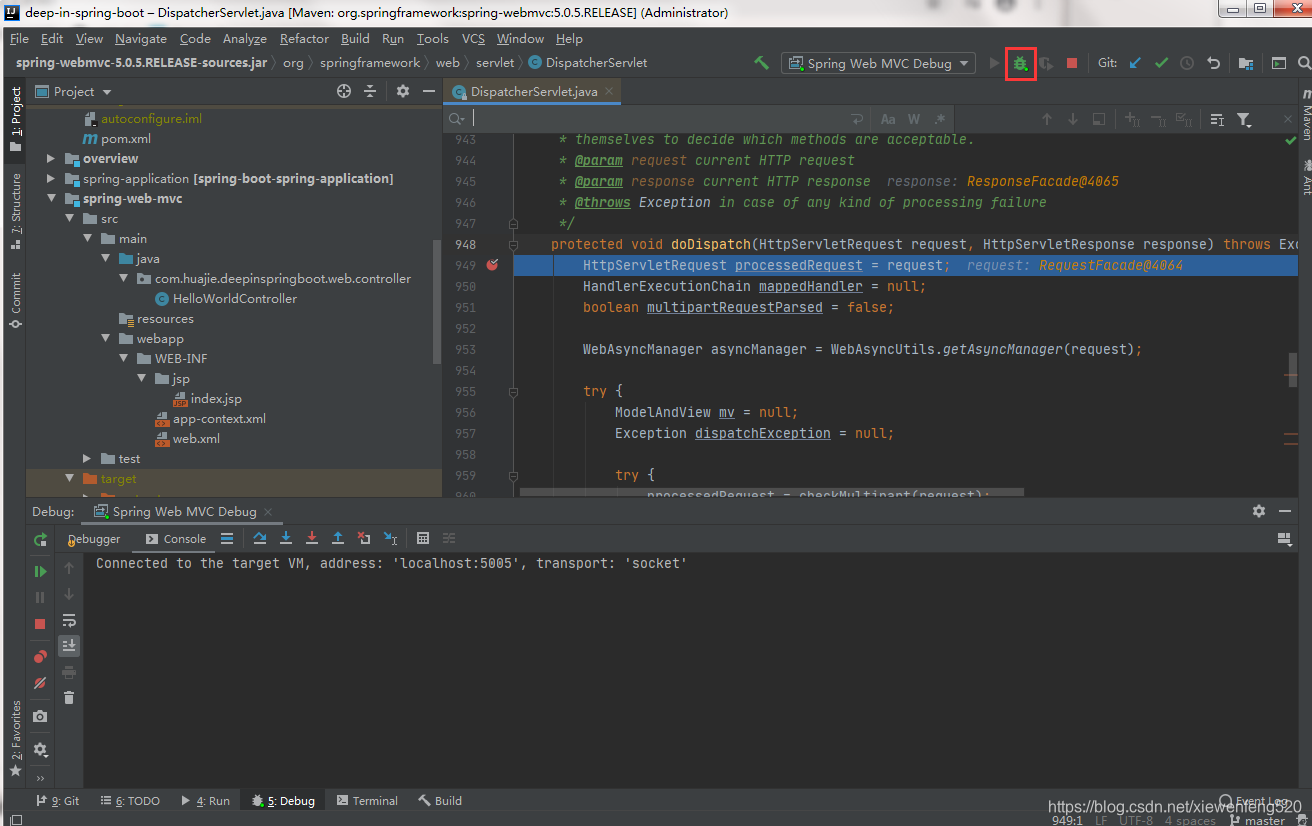The height and width of the screenshot is (826, 1312).
Task: Expand the test folder
Action: [x=87, y=459]
